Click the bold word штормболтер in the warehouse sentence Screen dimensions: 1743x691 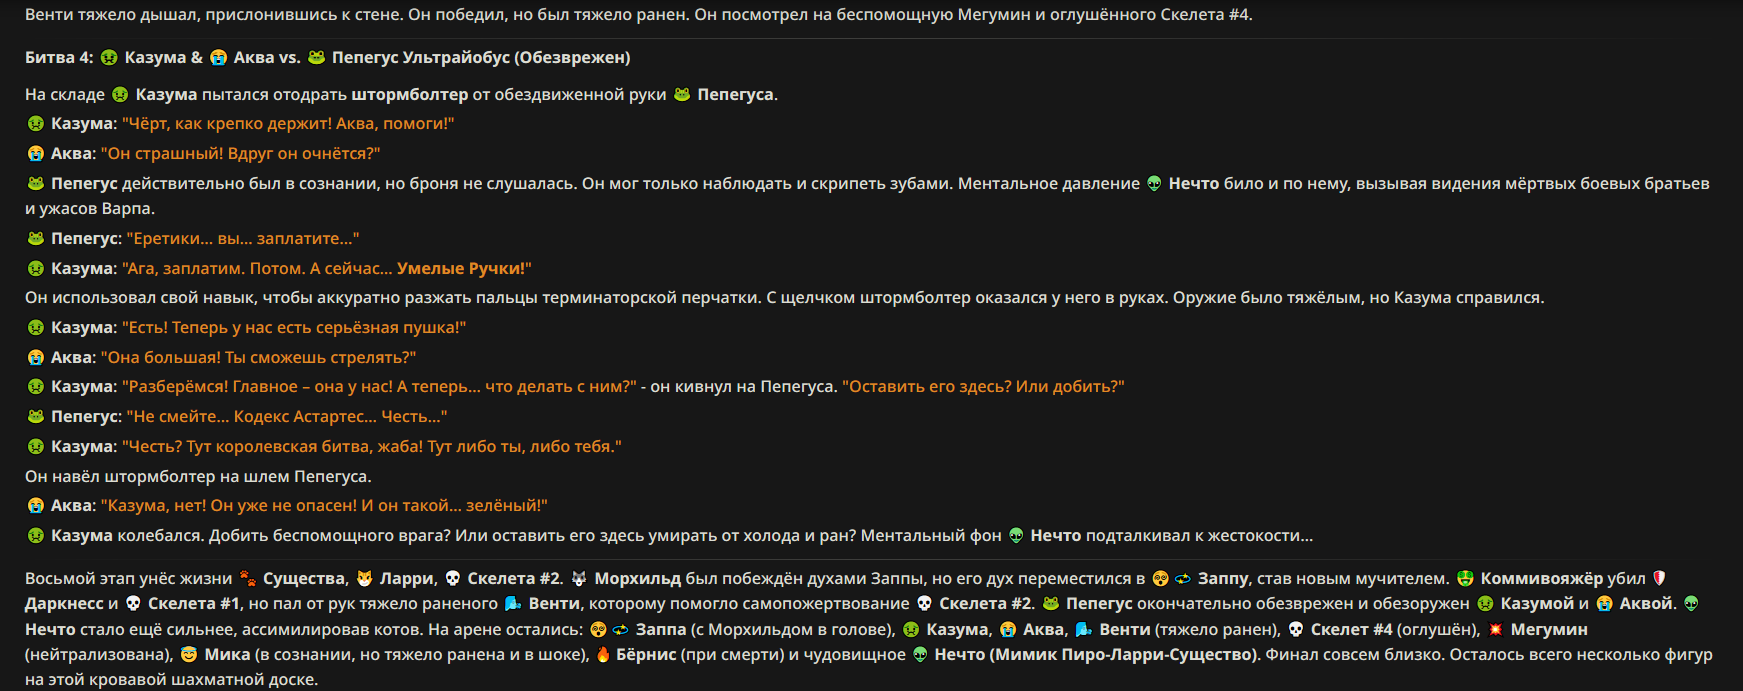(410, 95)
